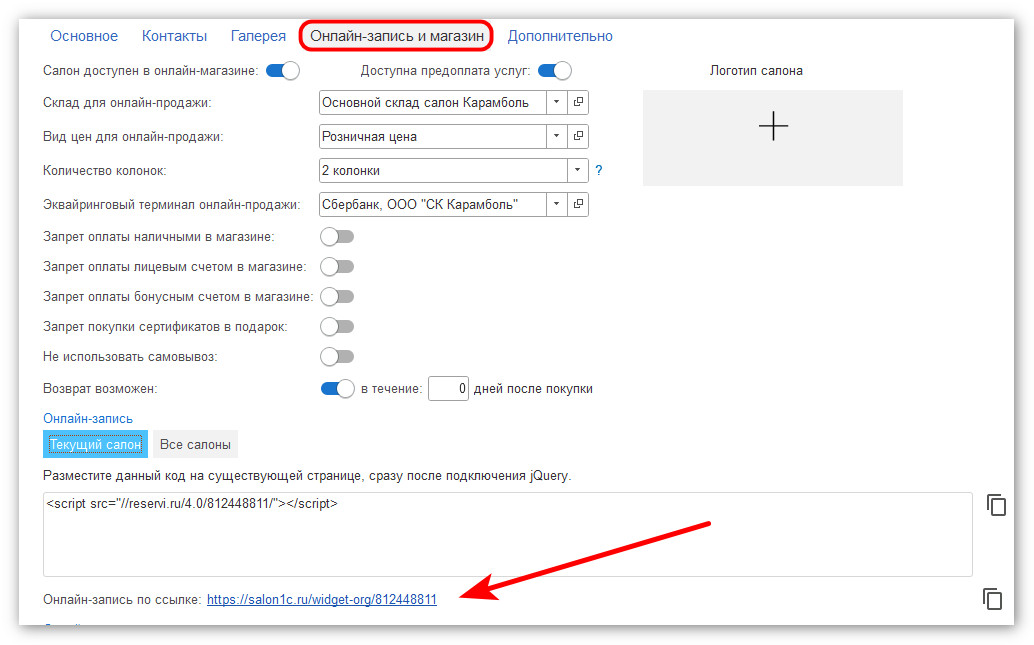Open the online sales warehouse record via its open icon

[578, 102]
